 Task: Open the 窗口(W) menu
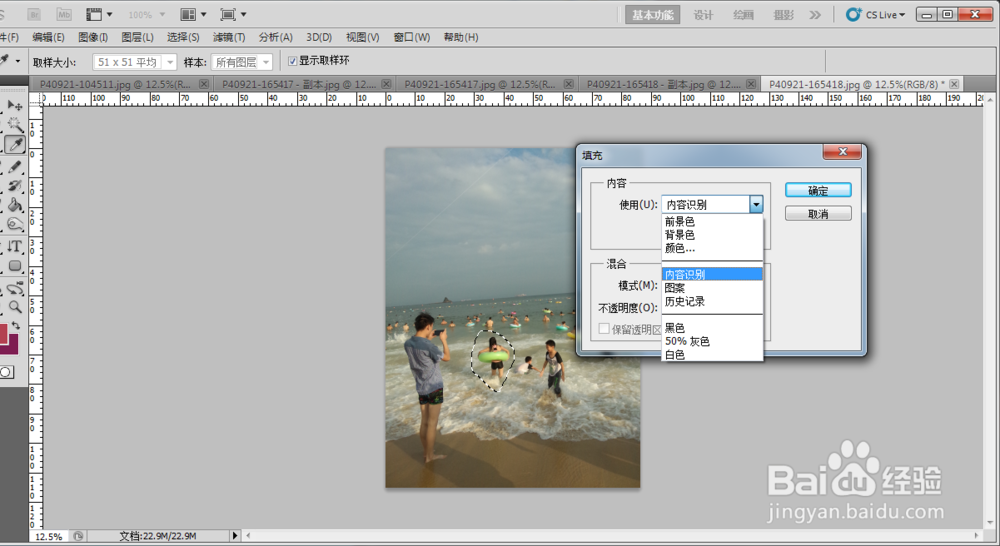click(x=412, y=38)
